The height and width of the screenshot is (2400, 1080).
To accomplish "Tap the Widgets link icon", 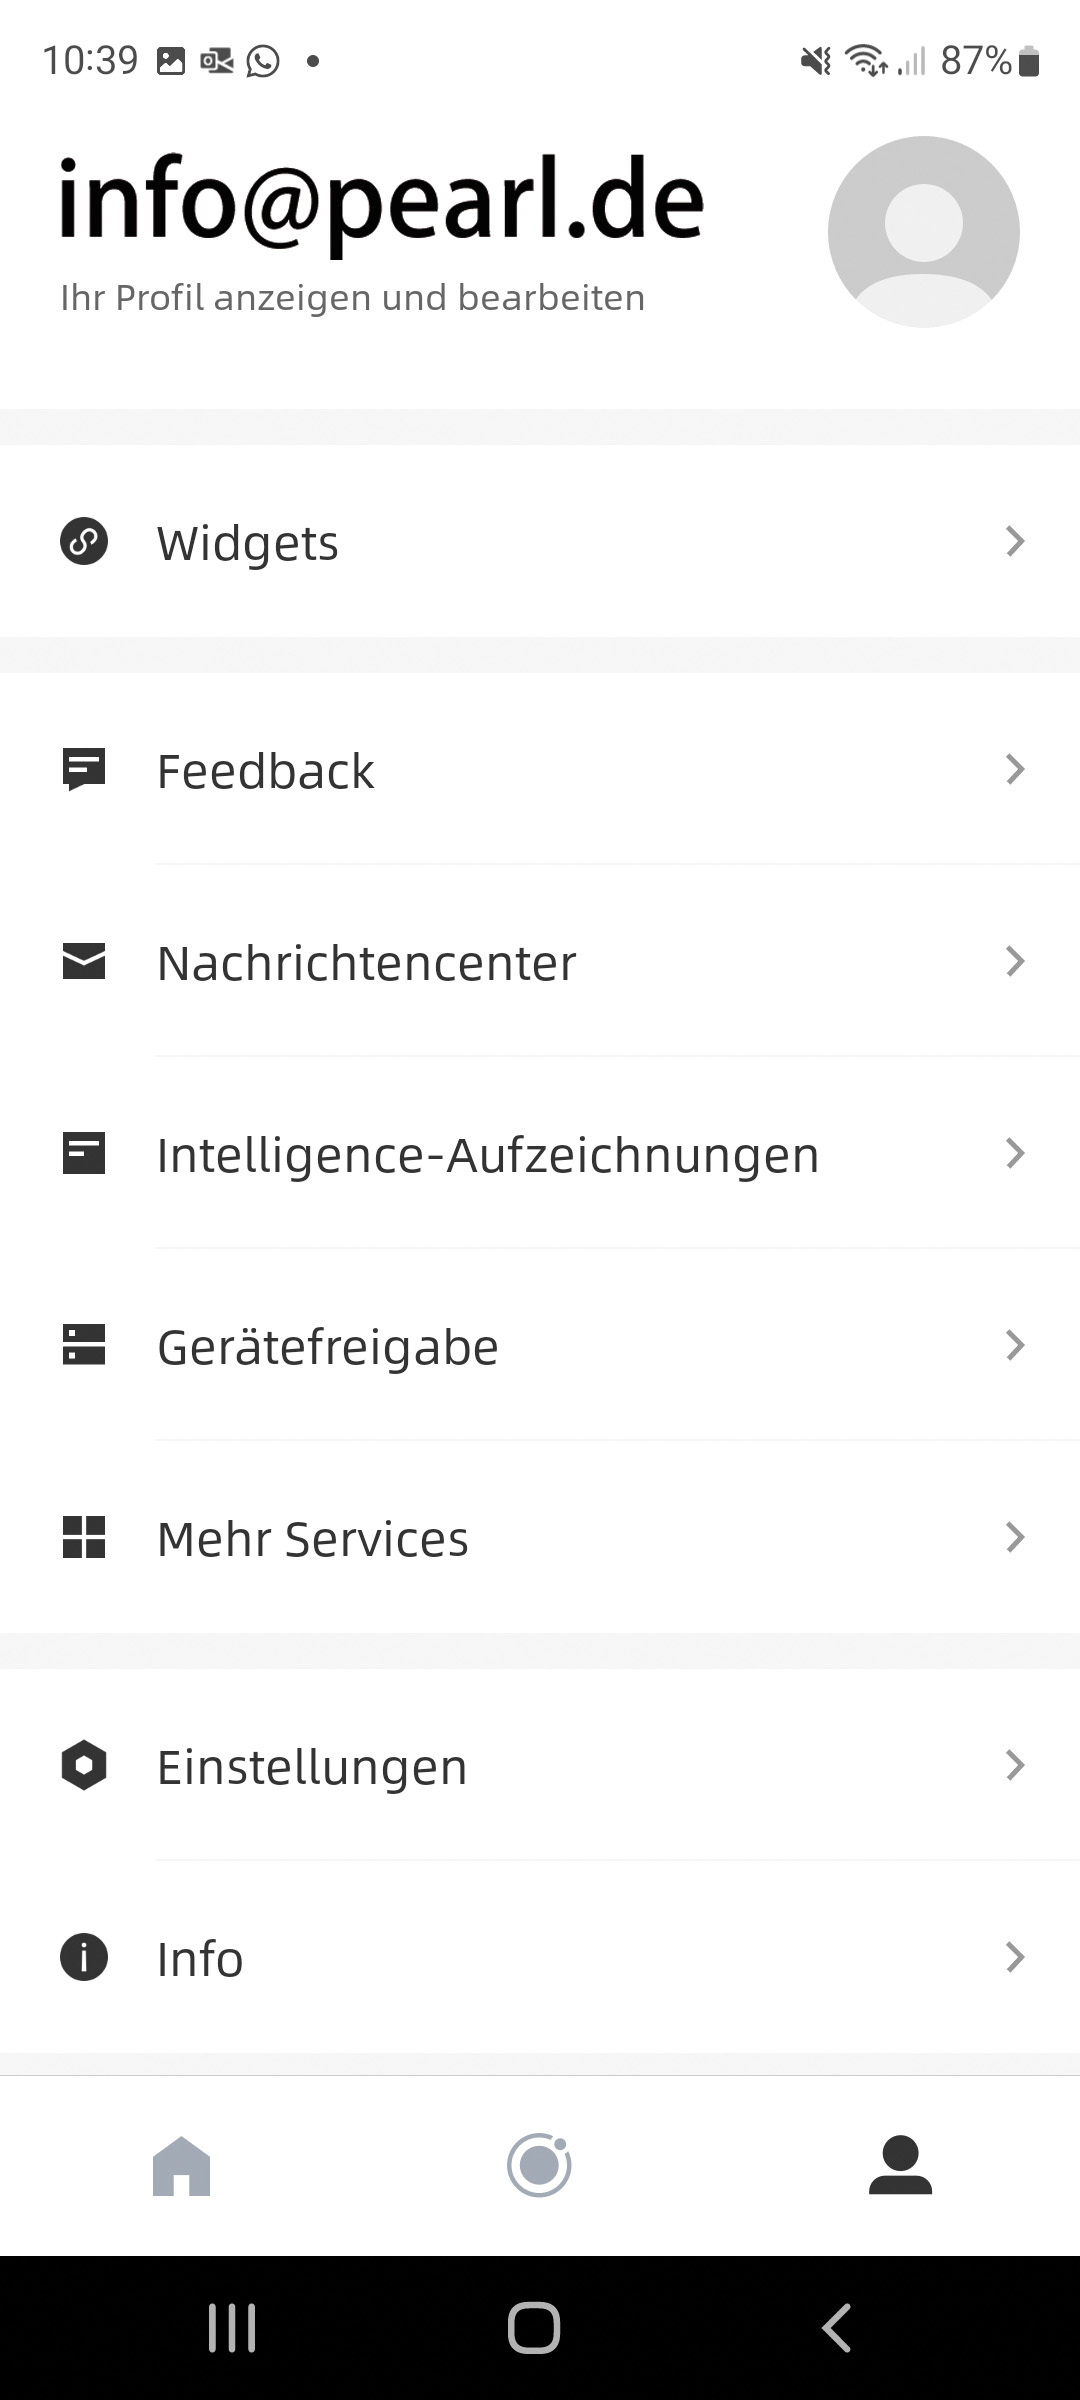I will tap(84, 542).
